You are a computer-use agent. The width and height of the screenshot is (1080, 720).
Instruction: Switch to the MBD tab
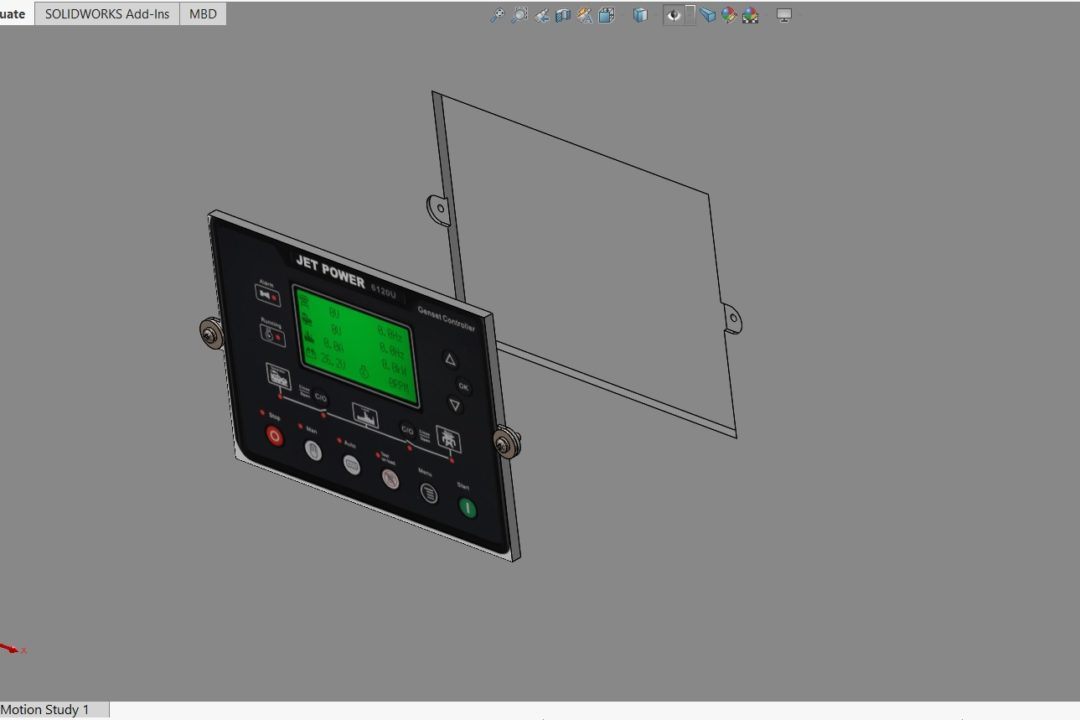click(202, 14)
